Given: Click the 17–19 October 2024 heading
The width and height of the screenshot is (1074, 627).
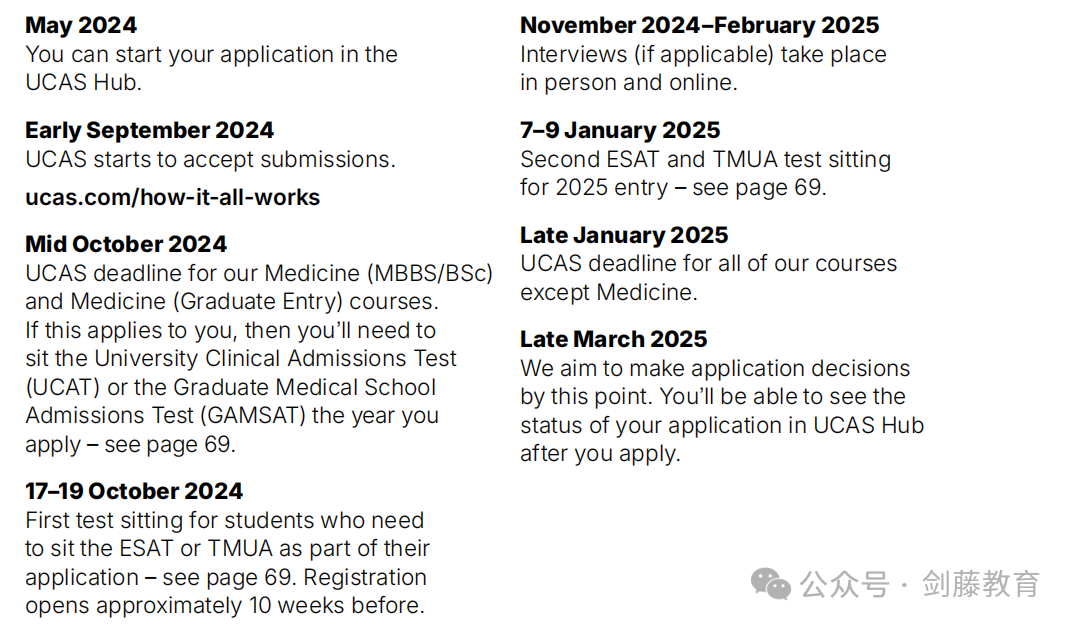Looking at the screenshot, I should tap(134, 491).
